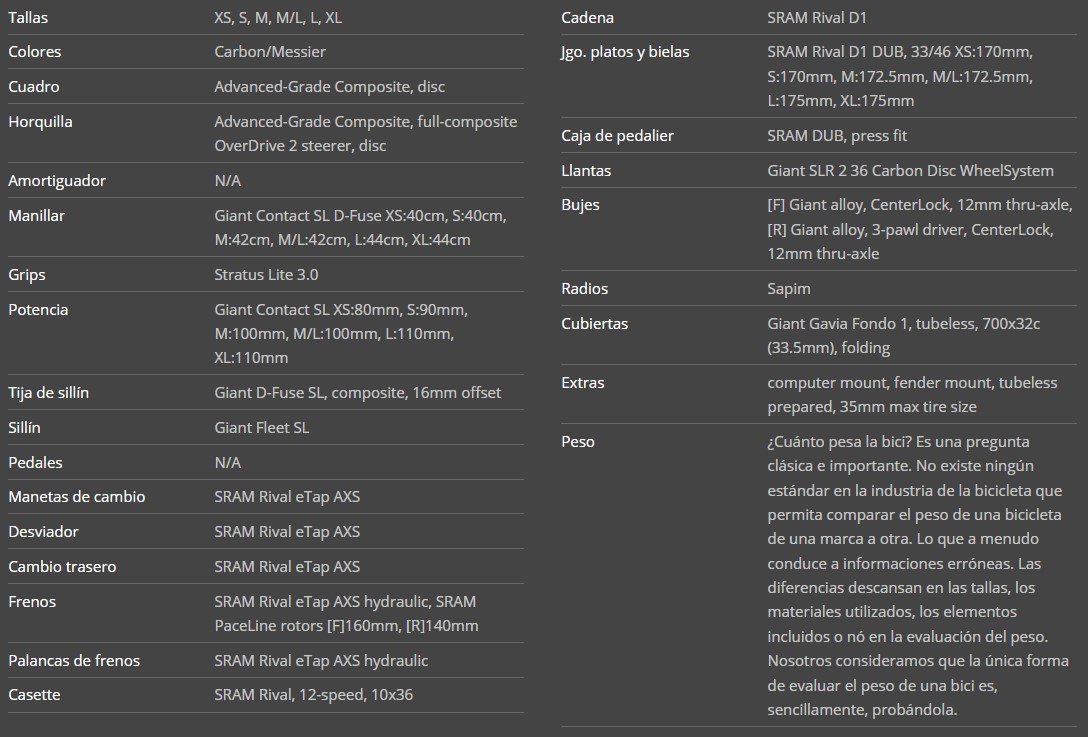Click the Manillar specification label
The height and width of the screenshot is (737, 1088).
[37, 216]
